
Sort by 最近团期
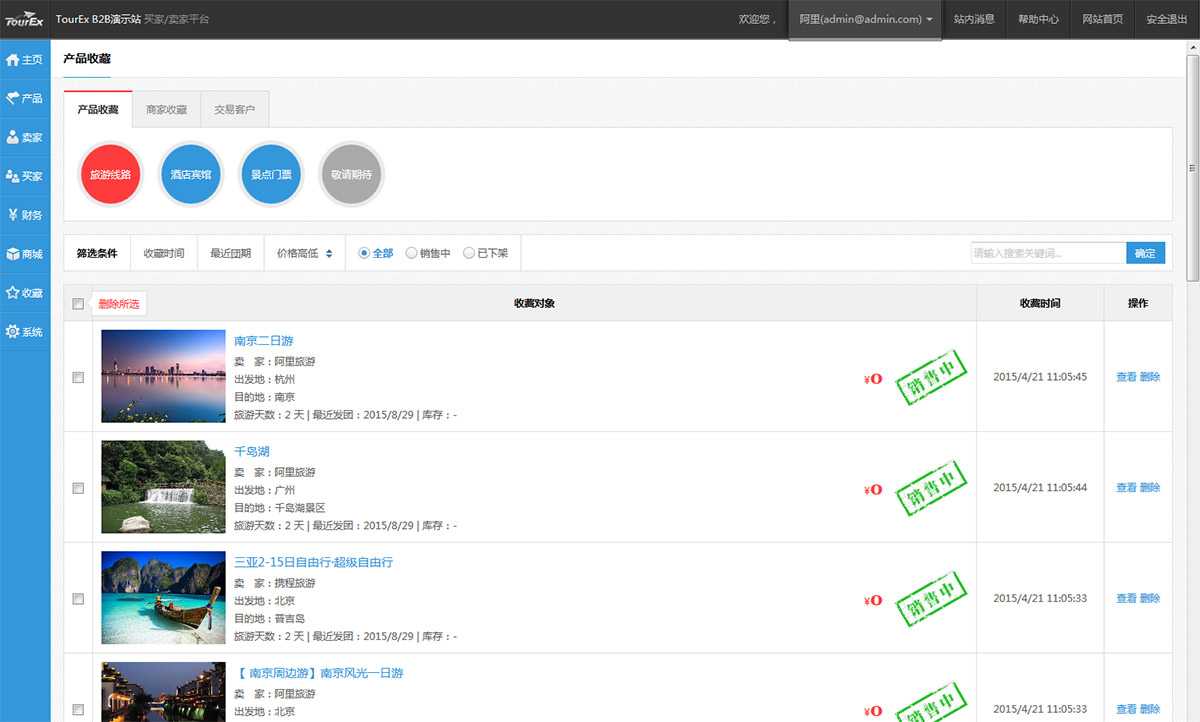pos(231,254)
